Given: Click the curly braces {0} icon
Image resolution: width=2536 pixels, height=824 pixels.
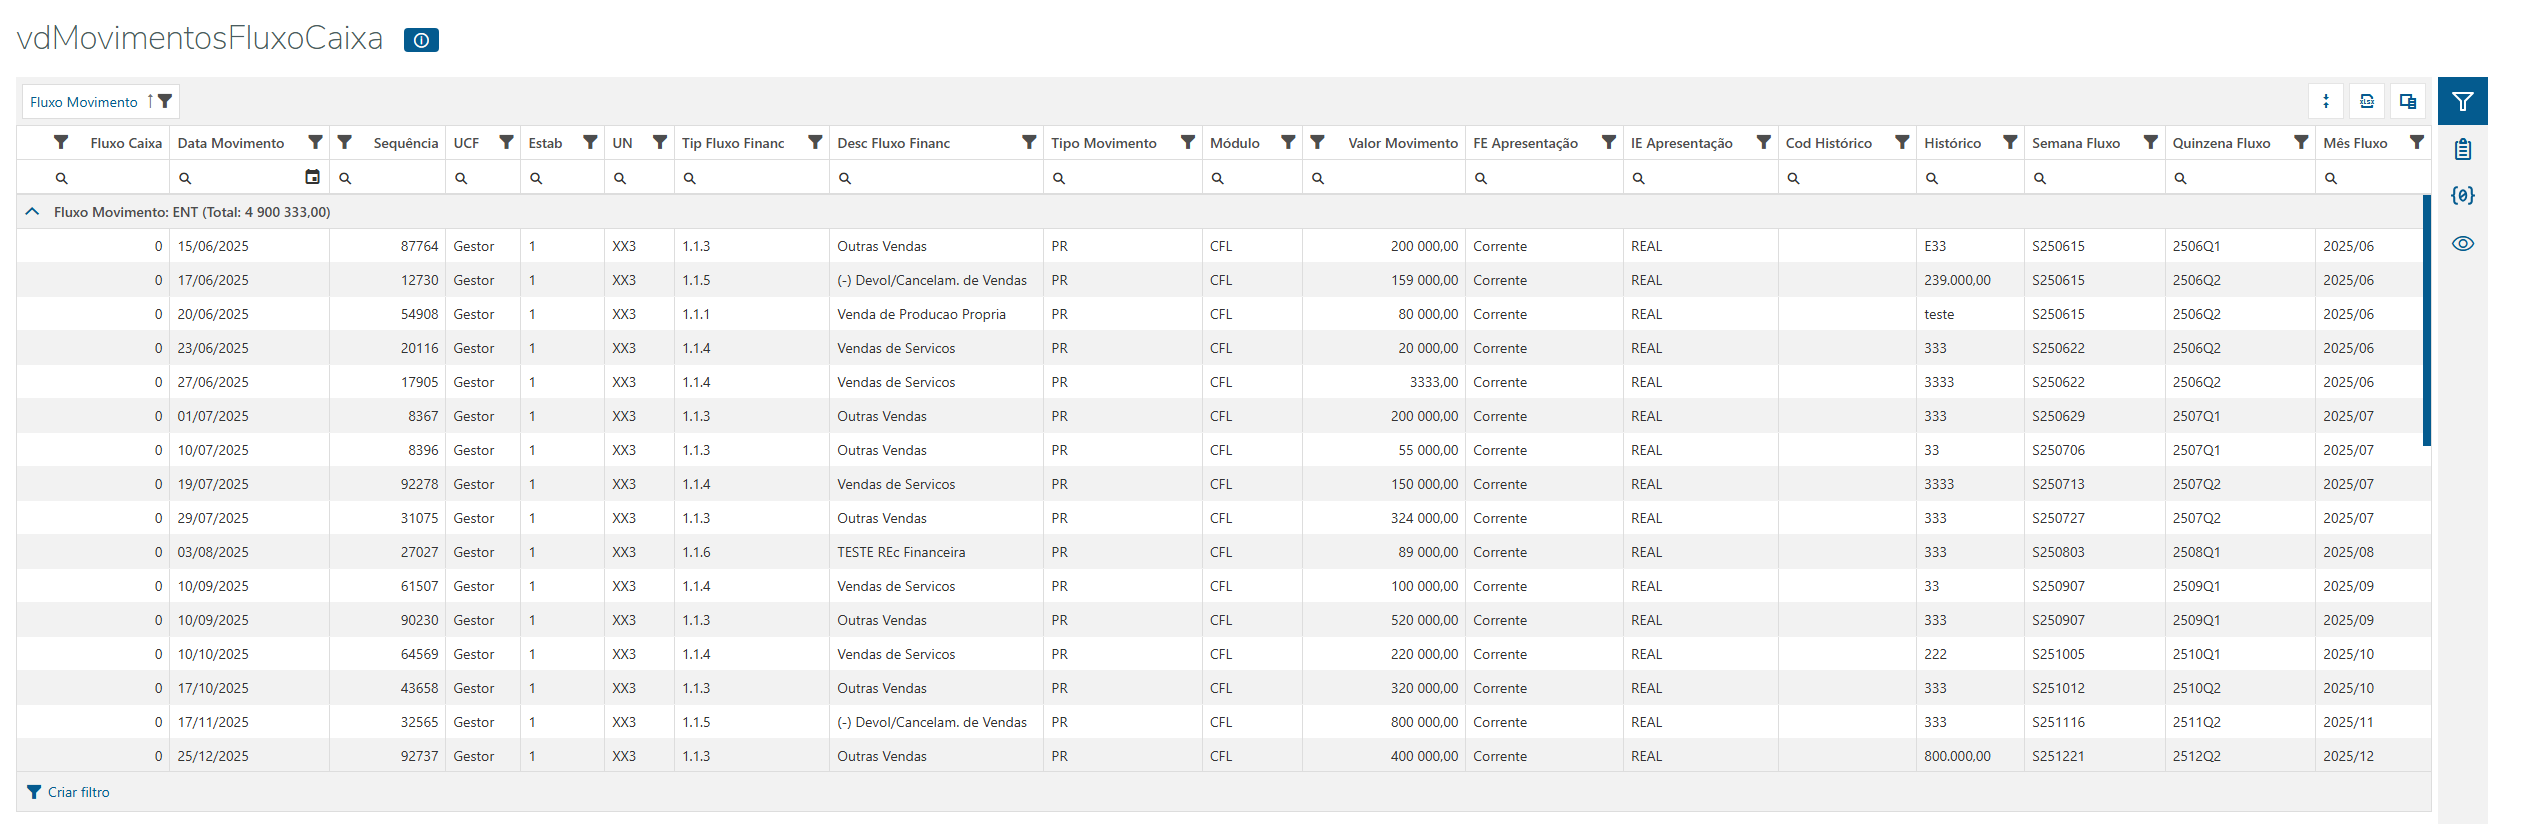Looking at the screenshot, I should (2462, 196).
